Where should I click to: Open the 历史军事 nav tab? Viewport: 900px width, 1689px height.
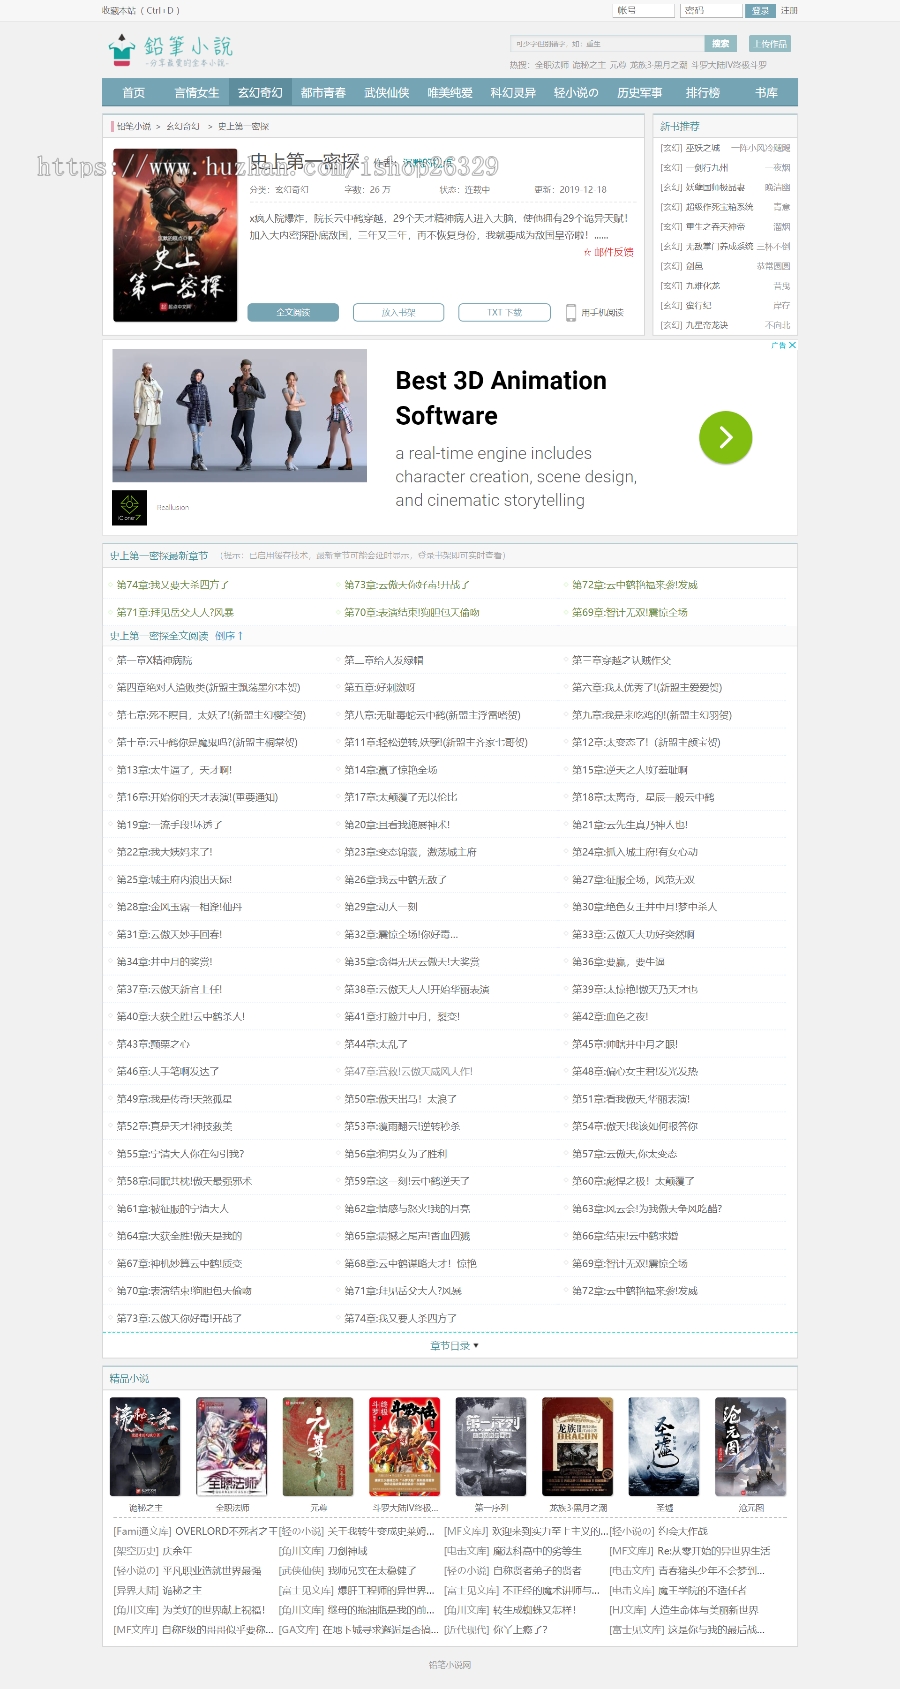point(640,92)
